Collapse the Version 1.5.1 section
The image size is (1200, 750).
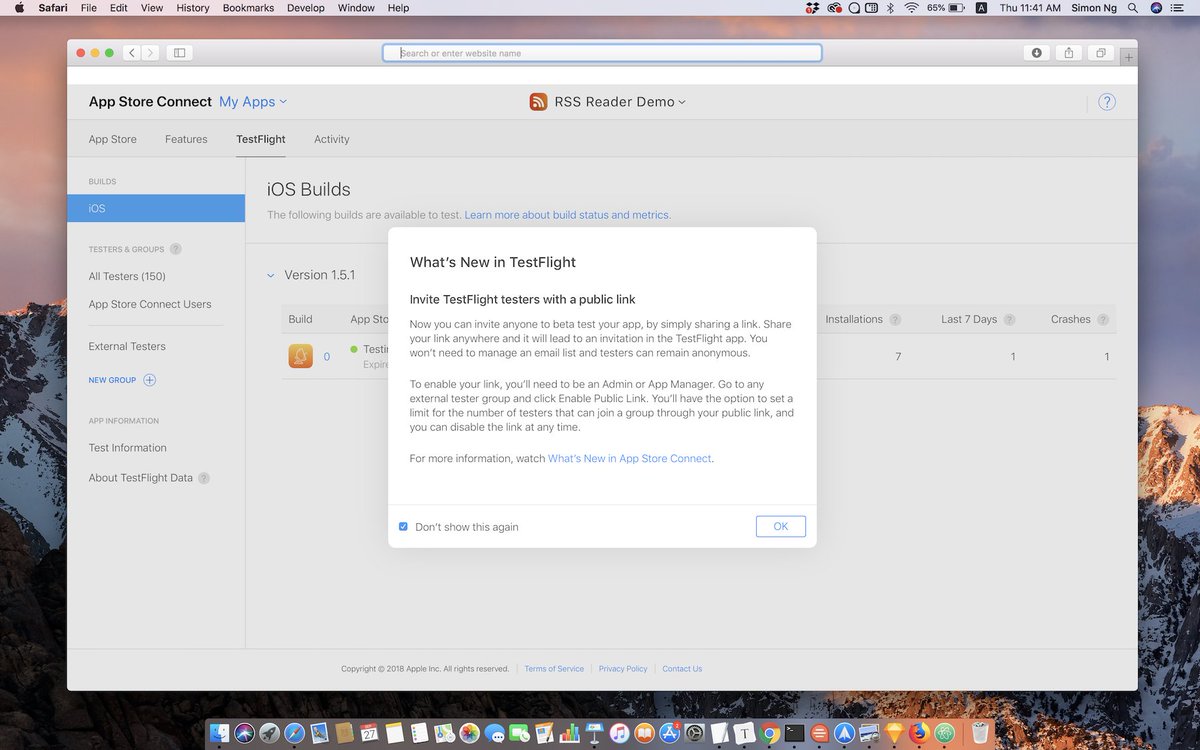[270, 275]
